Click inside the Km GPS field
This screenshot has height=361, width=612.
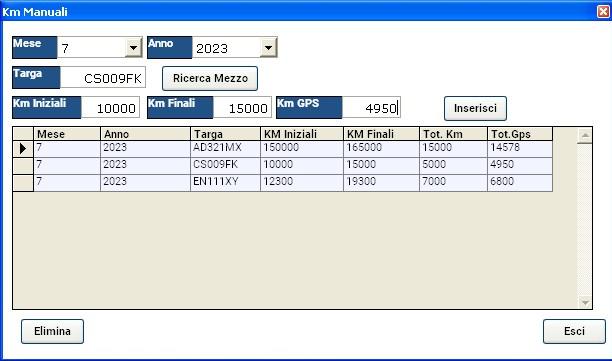pyautogui.click(x=371, y=107)
